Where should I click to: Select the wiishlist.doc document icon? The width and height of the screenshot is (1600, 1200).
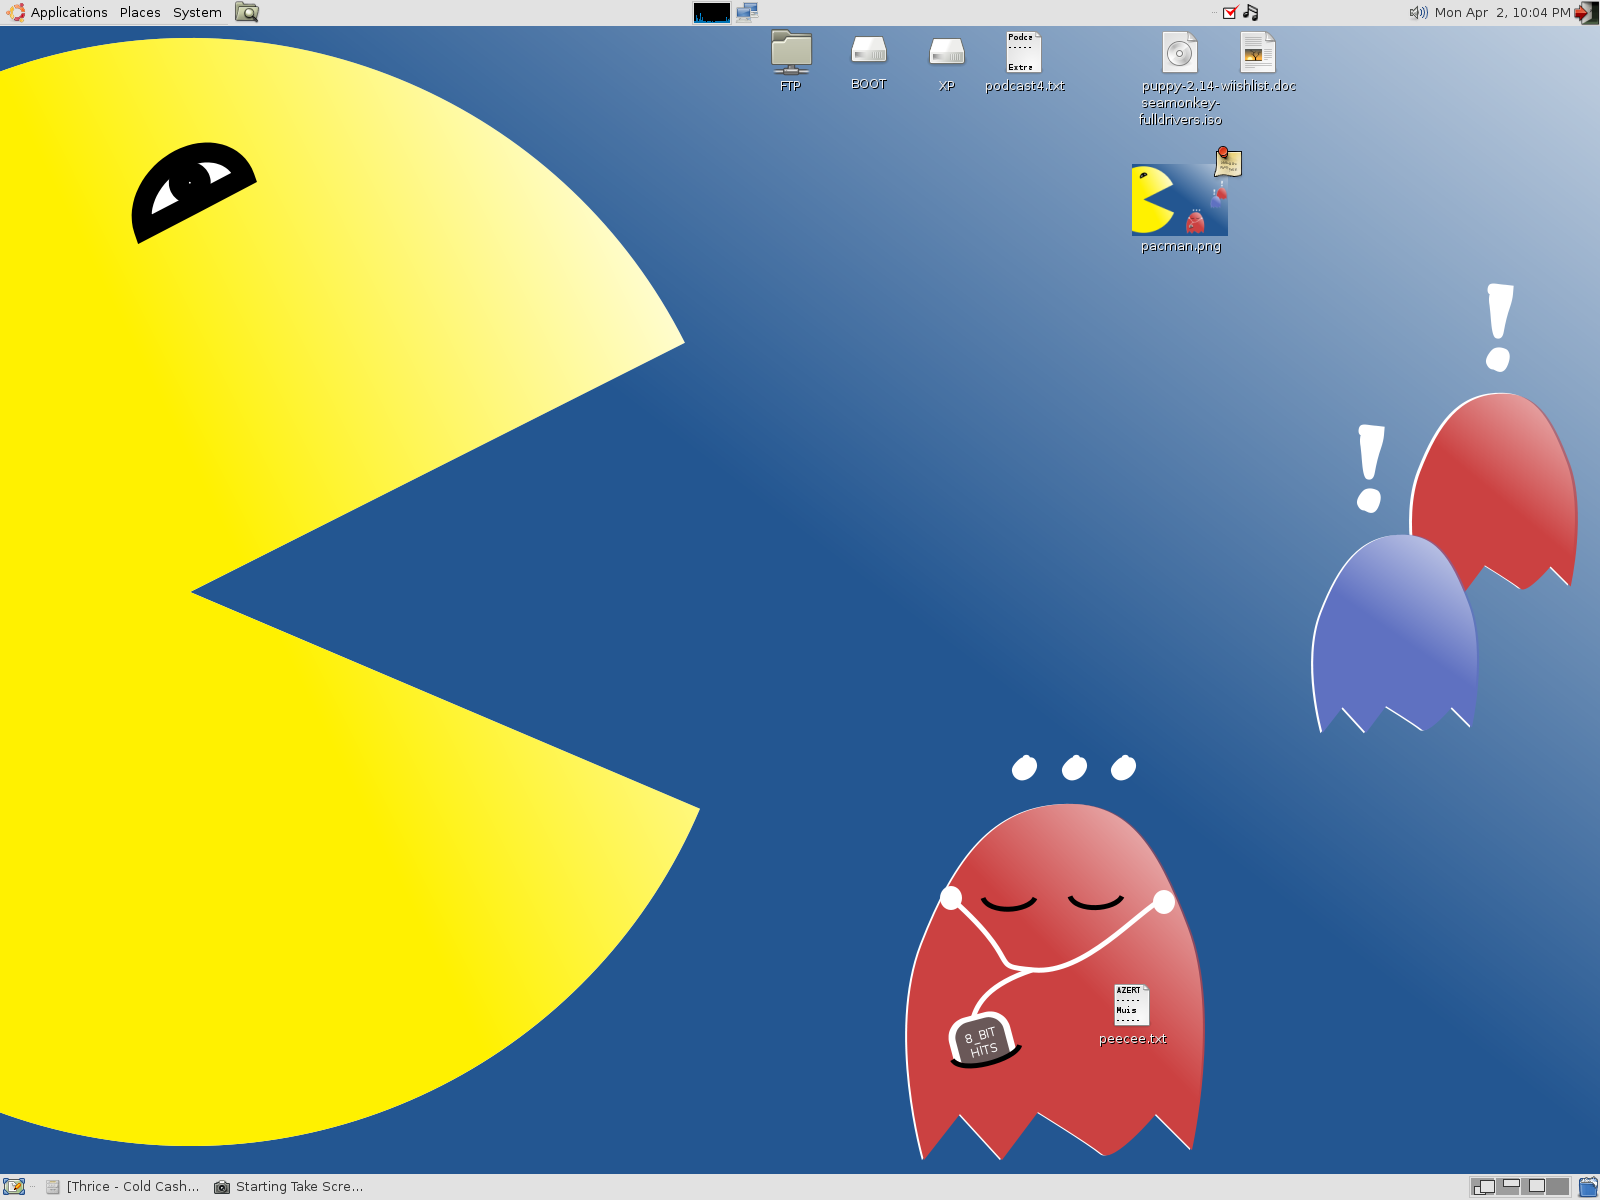(x=1258, y=52)
